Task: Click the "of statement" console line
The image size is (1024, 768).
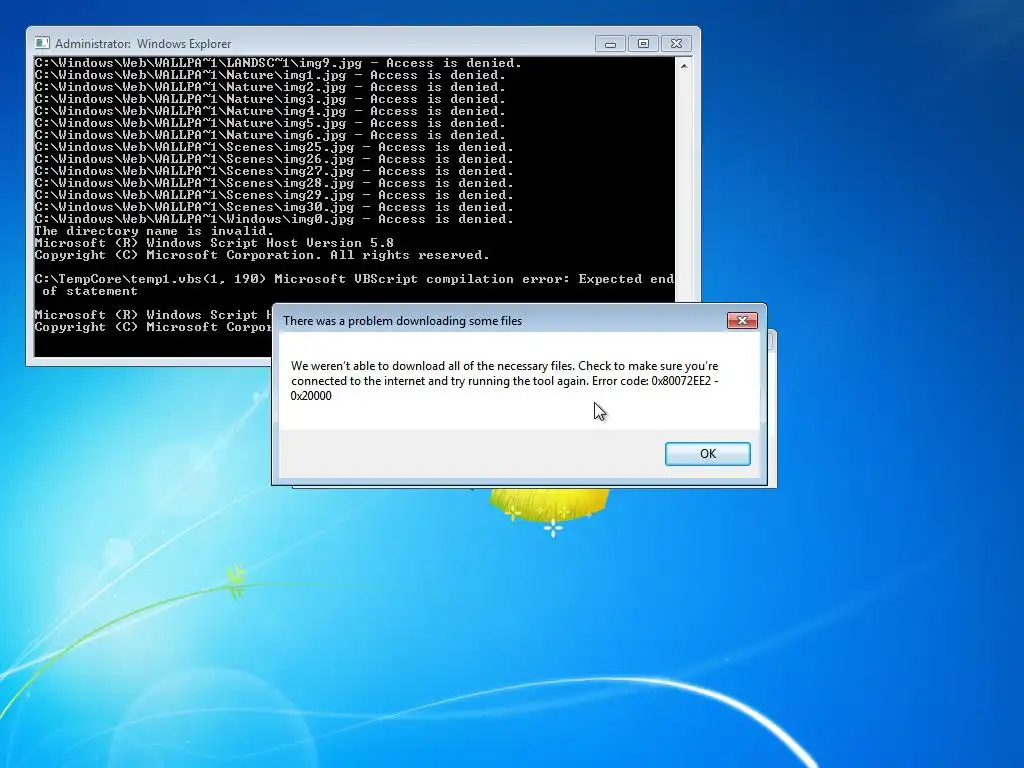Action: (90, 291)
